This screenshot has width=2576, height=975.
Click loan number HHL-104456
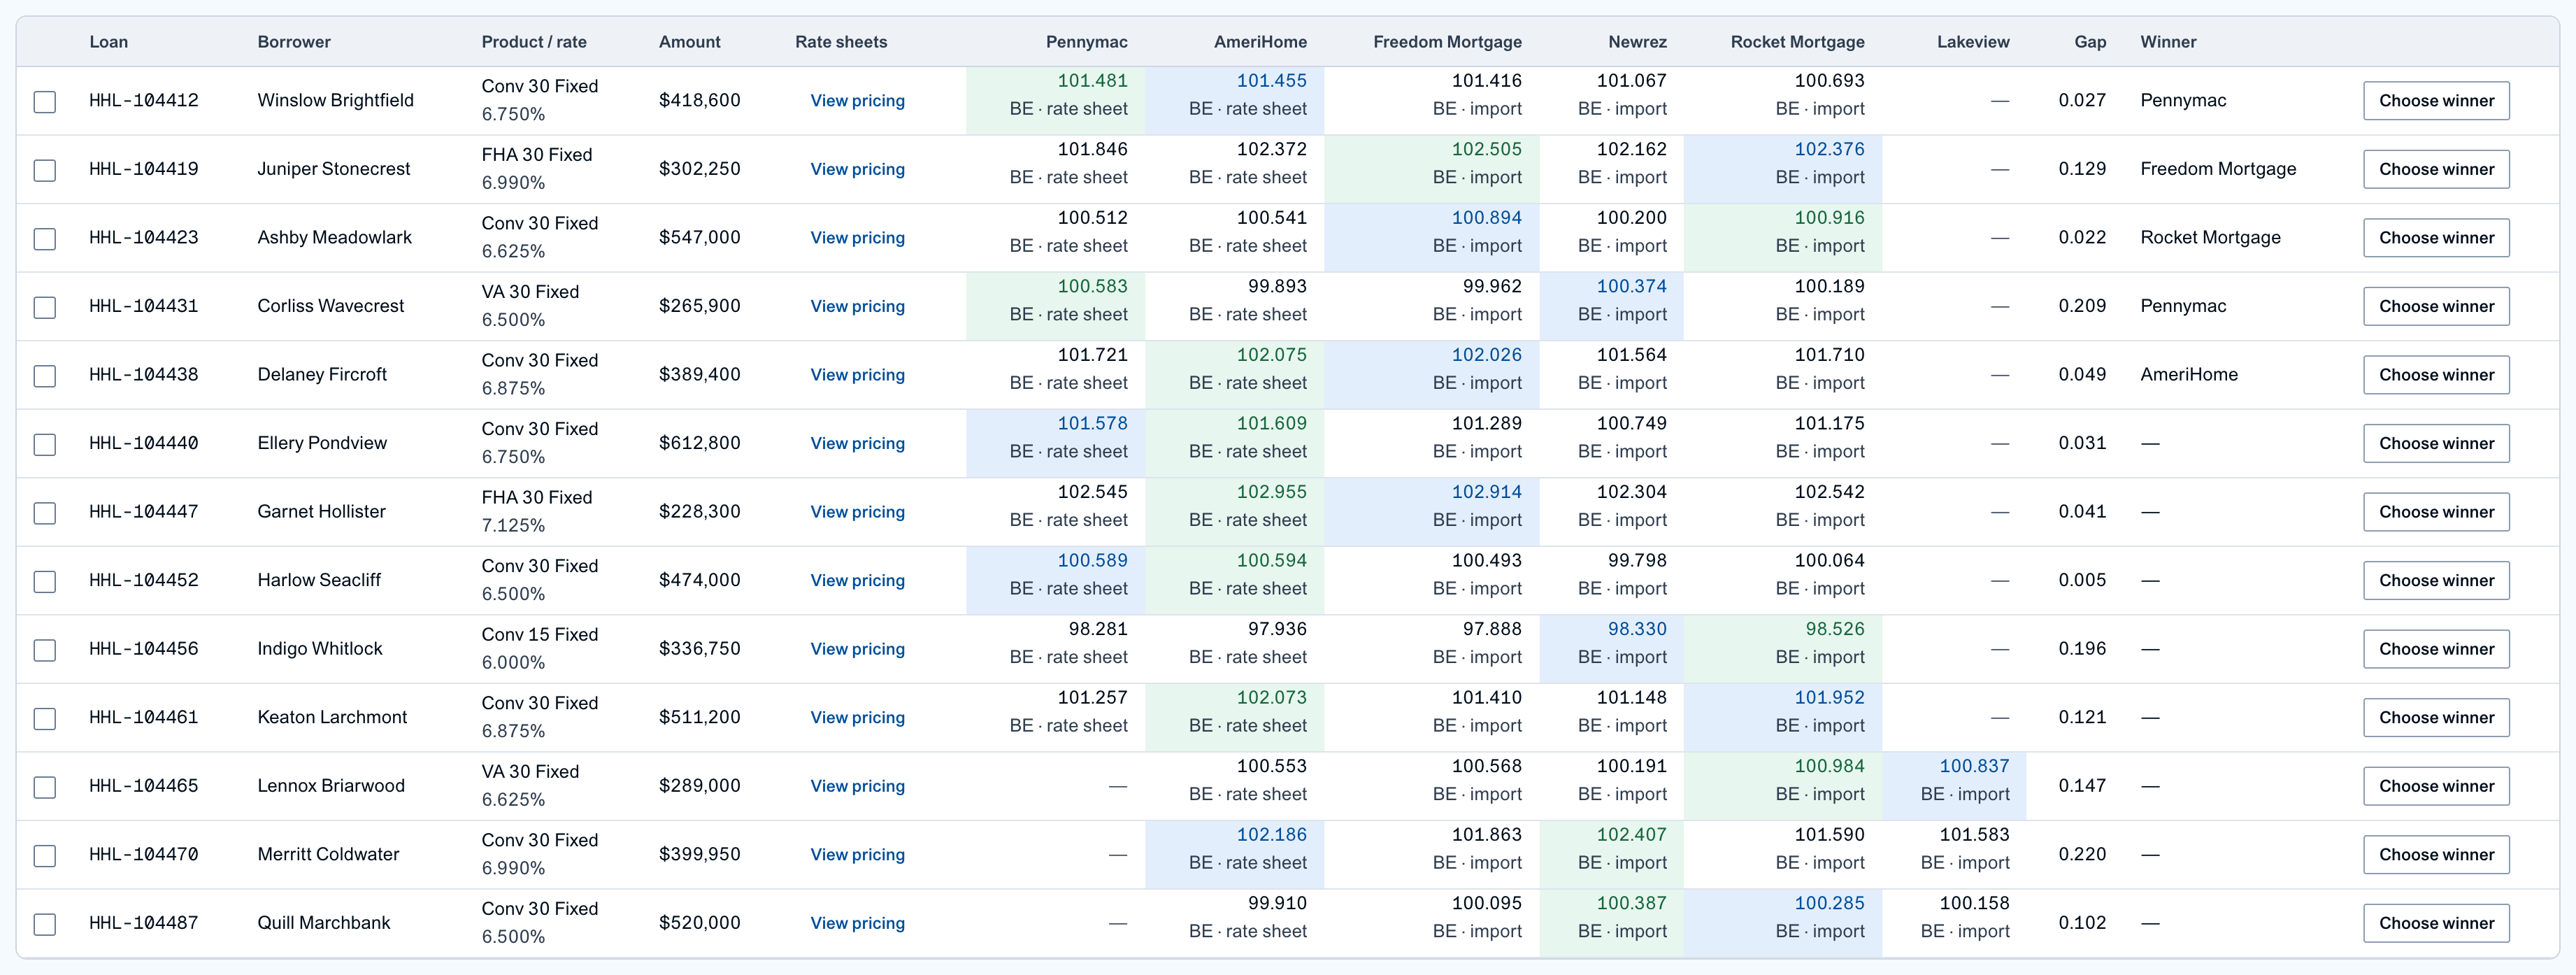144,649
